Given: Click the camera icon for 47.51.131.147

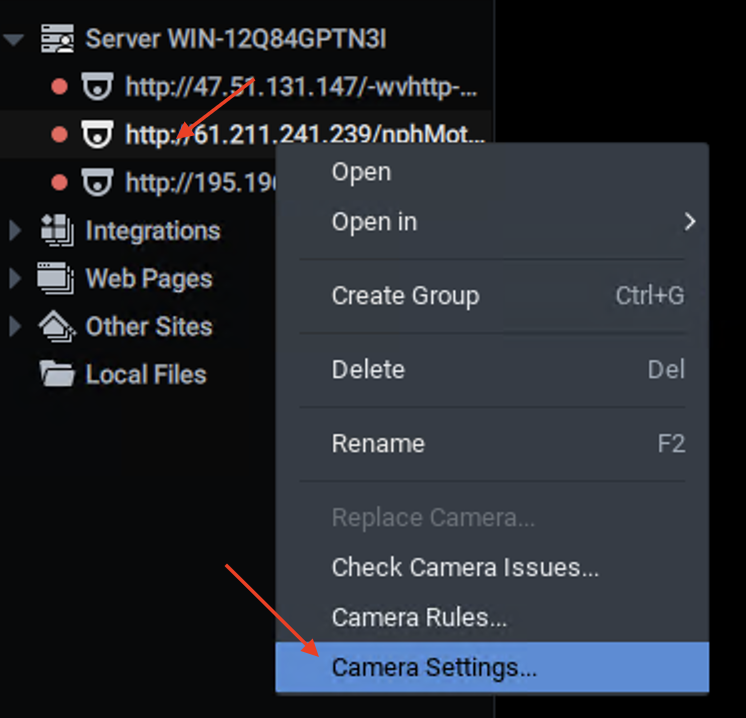Looking at the screenshot, I should (97, 87).
